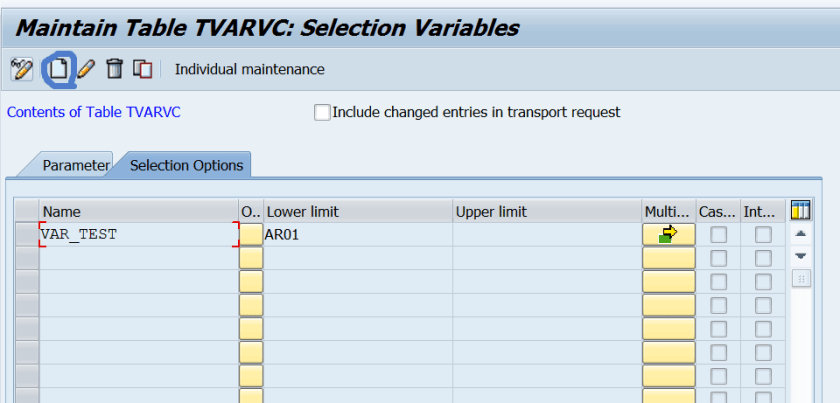The height and width of the screenshot is (403, 840).
Task: Click Individual maintenance button
Action: 249,69
